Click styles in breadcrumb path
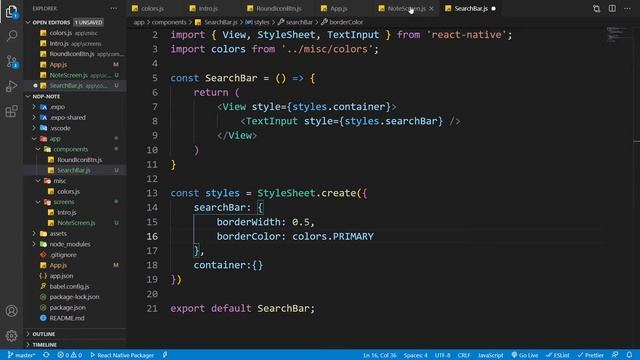Viewport: 640px width, 360px height. coord(261,22)
